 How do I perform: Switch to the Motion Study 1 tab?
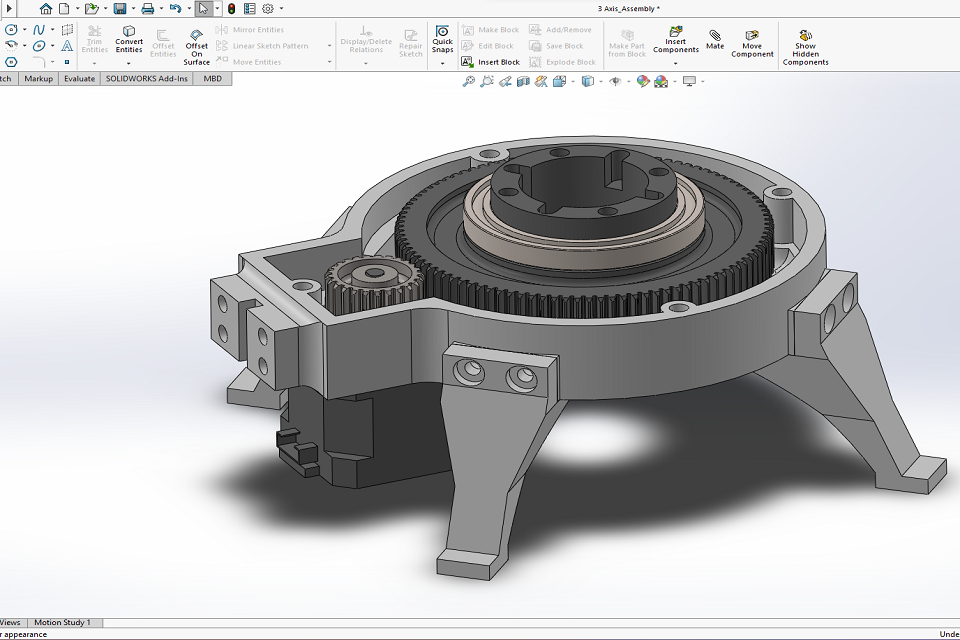(63, 622)
